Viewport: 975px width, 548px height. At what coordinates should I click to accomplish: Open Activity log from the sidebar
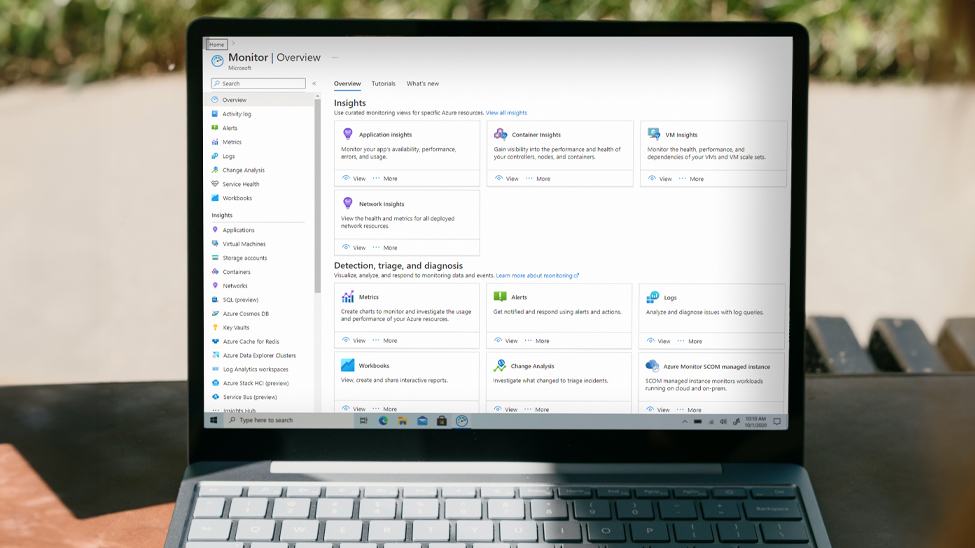point(236,114)
